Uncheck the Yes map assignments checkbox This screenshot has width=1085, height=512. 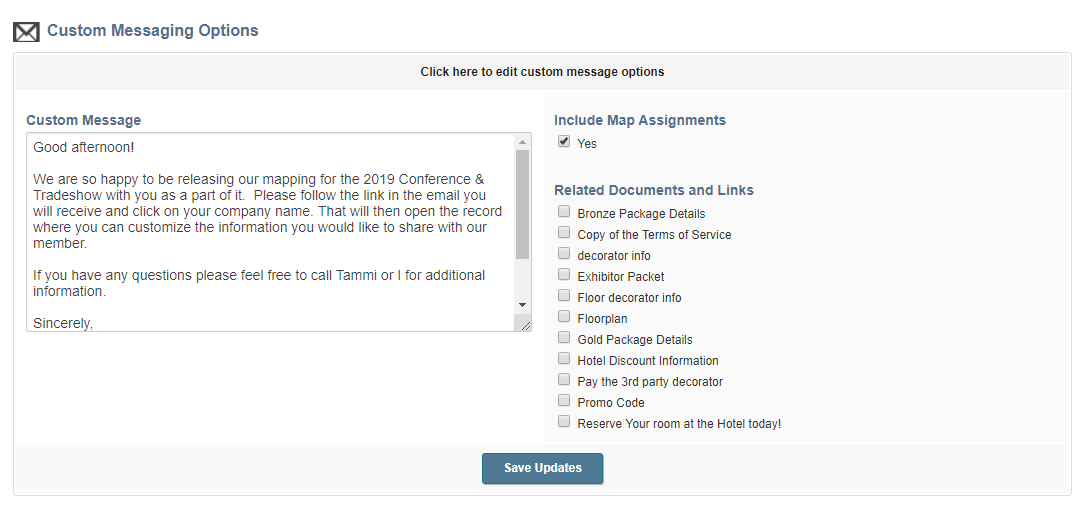point(564,142)
